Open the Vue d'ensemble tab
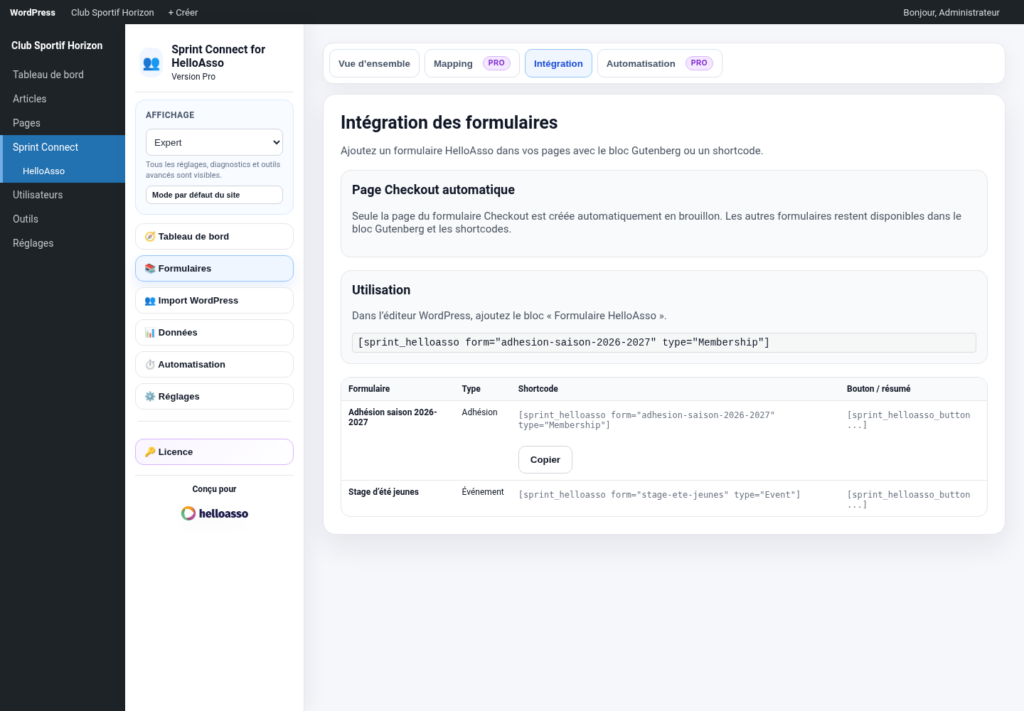 coord(374,63)
